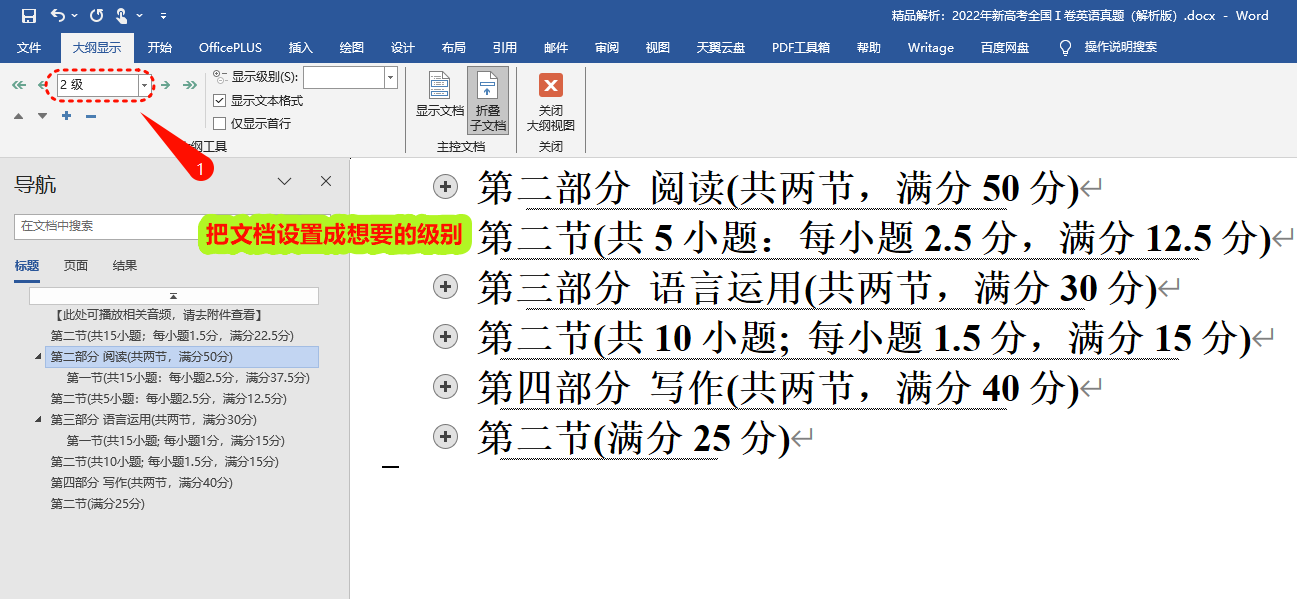The width and height of the screenshot is (1297, 599).
Task: Move item up with the up triangle
Action: click(x=19, y=116)
